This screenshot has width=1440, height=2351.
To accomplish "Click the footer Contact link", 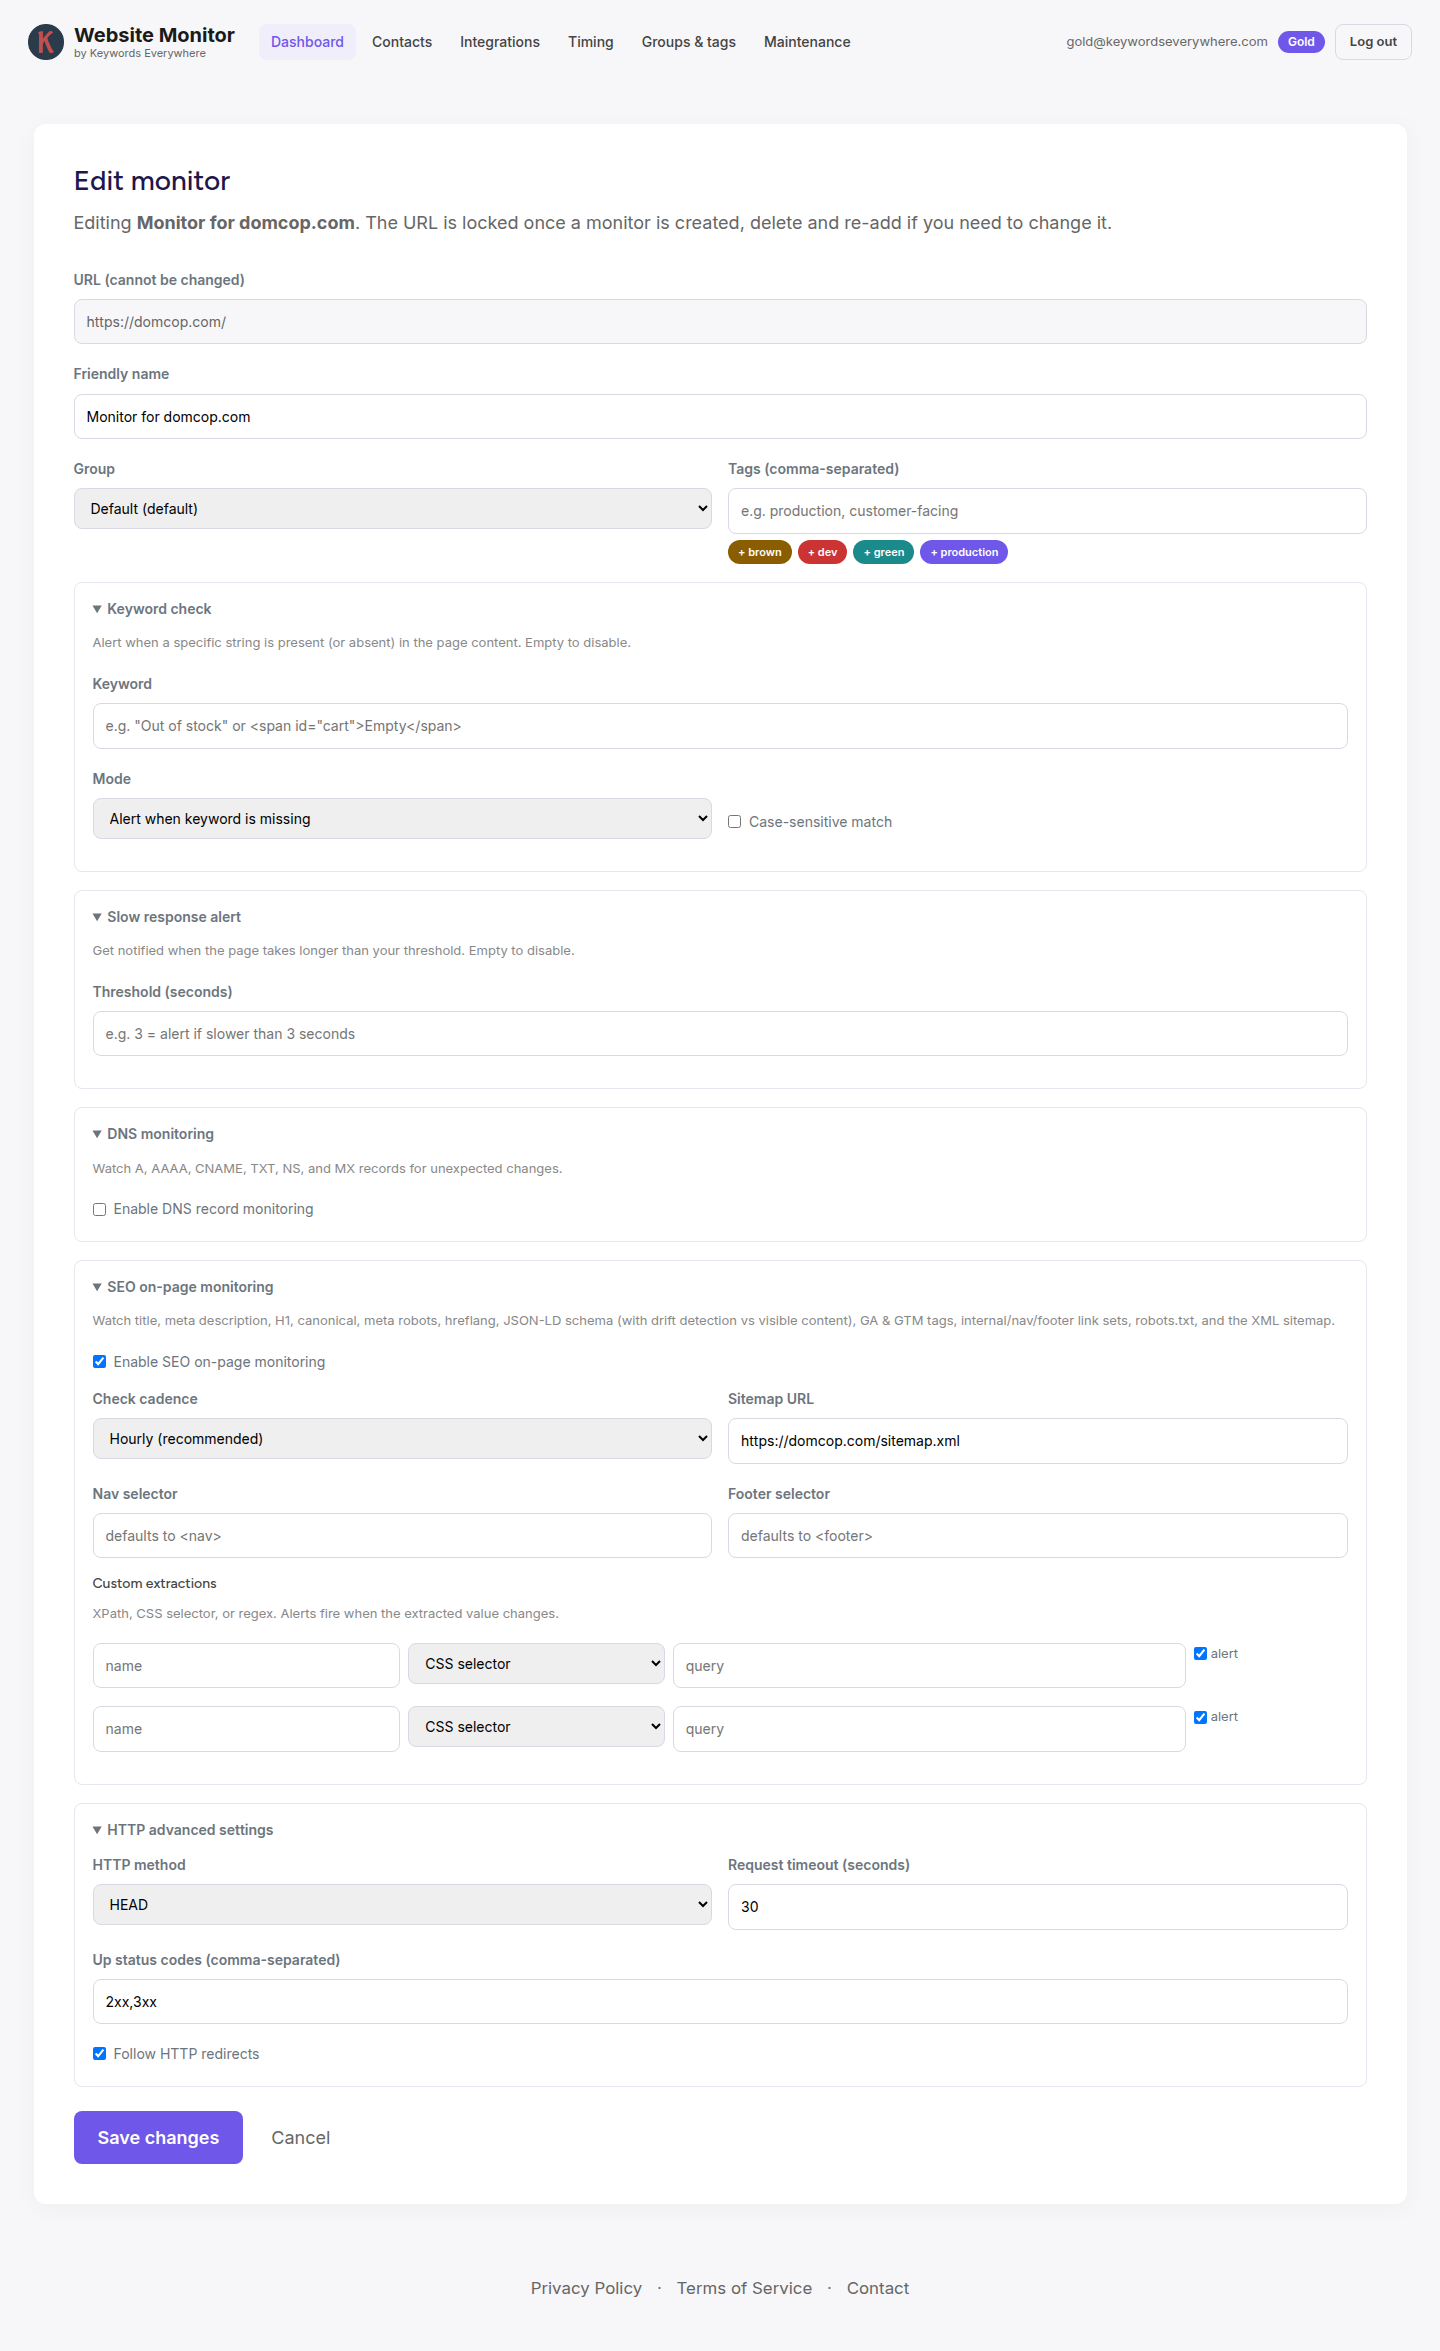I will [878, 2288].
